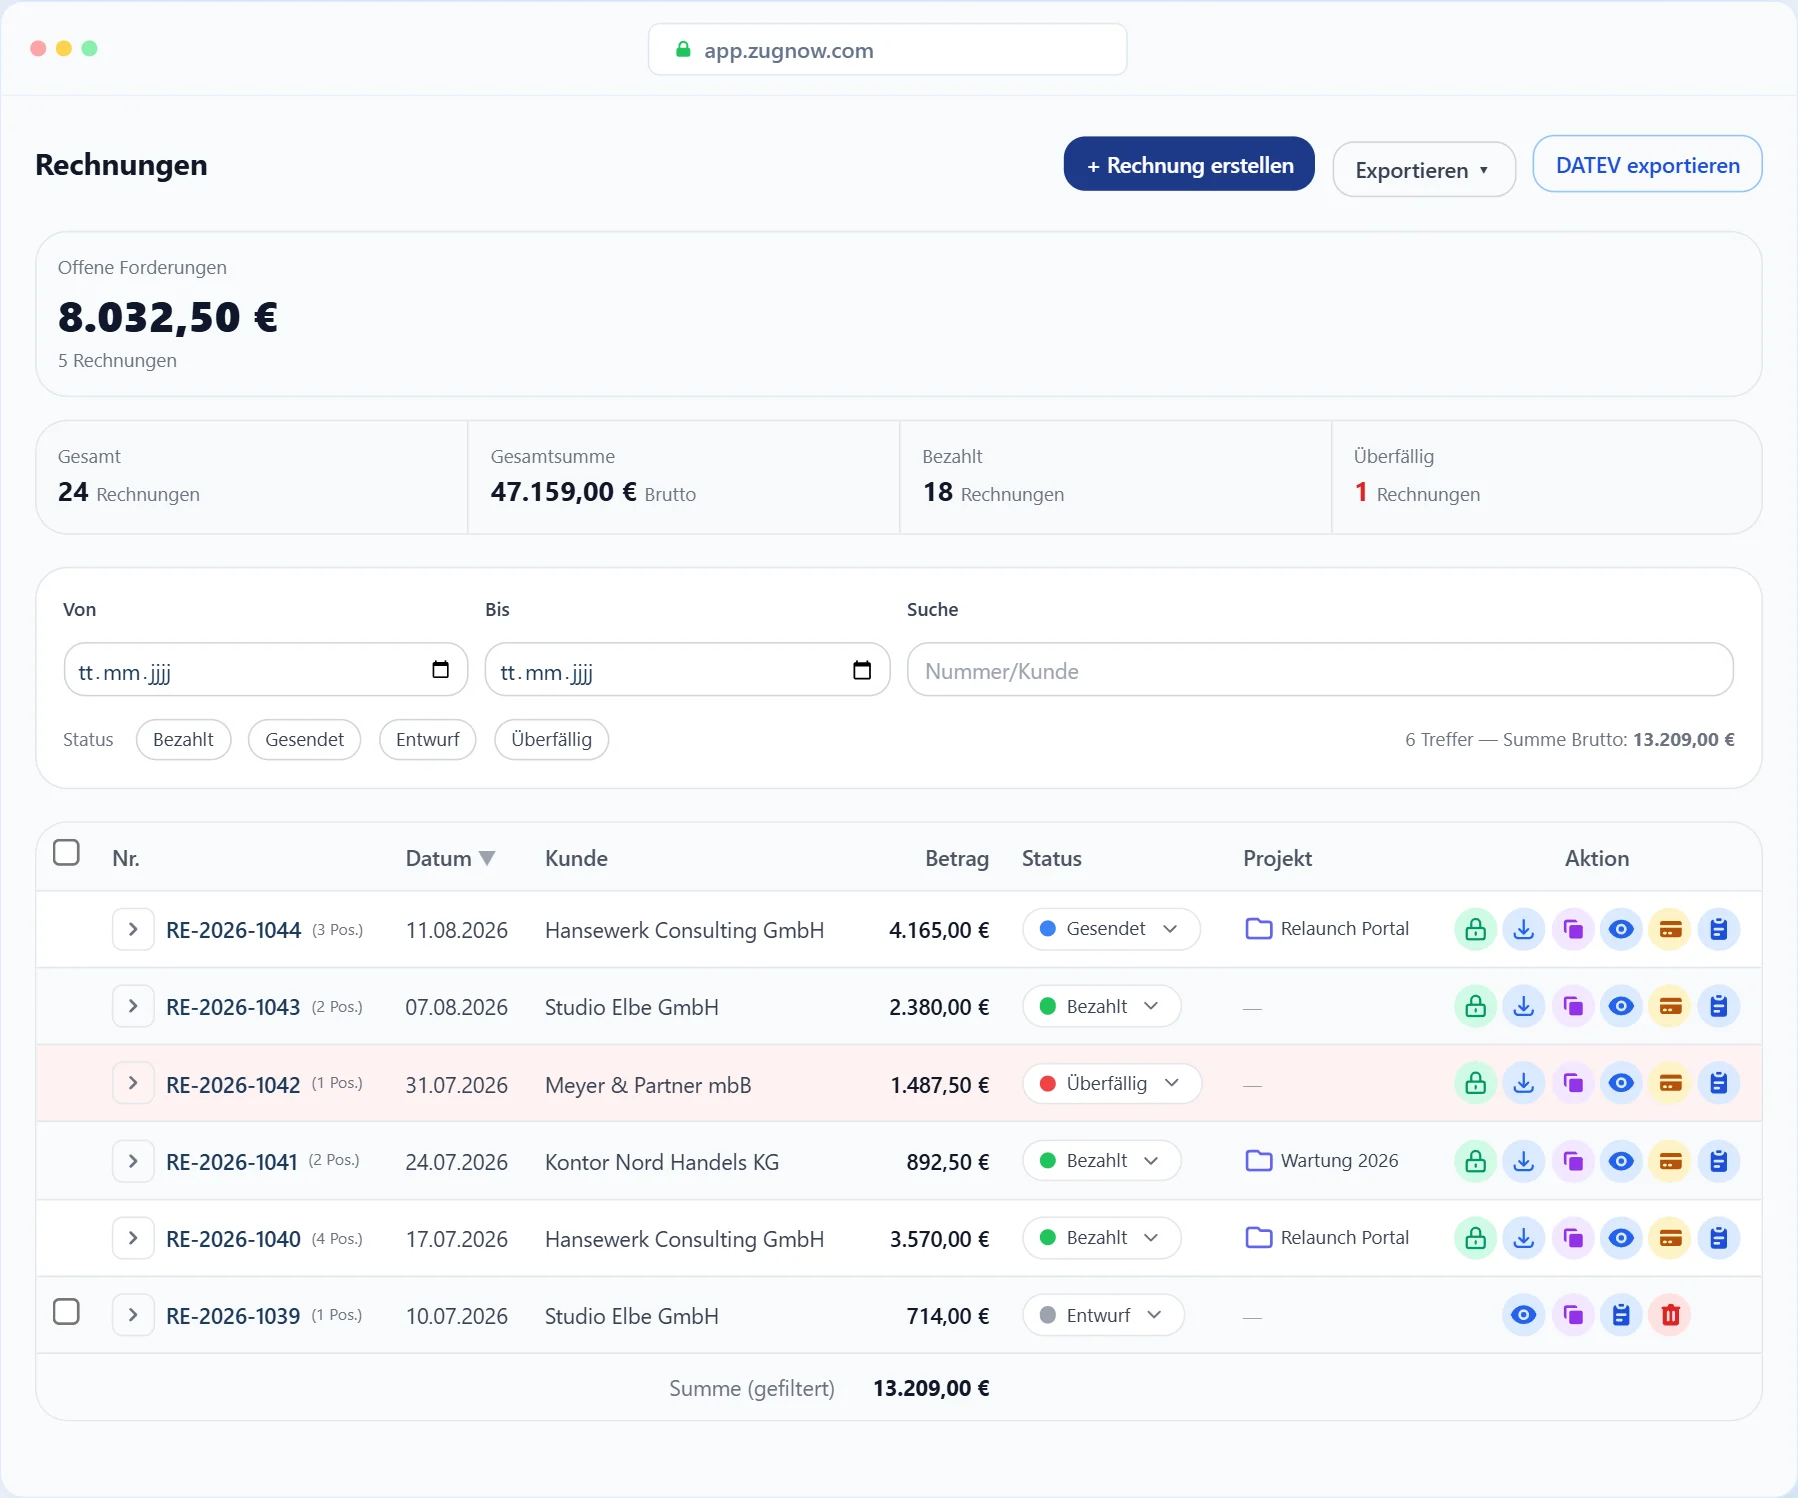Toggle Entwurf status filter chip
This screenshot has width=1798, height=1498.
click(x=427, y=740)
